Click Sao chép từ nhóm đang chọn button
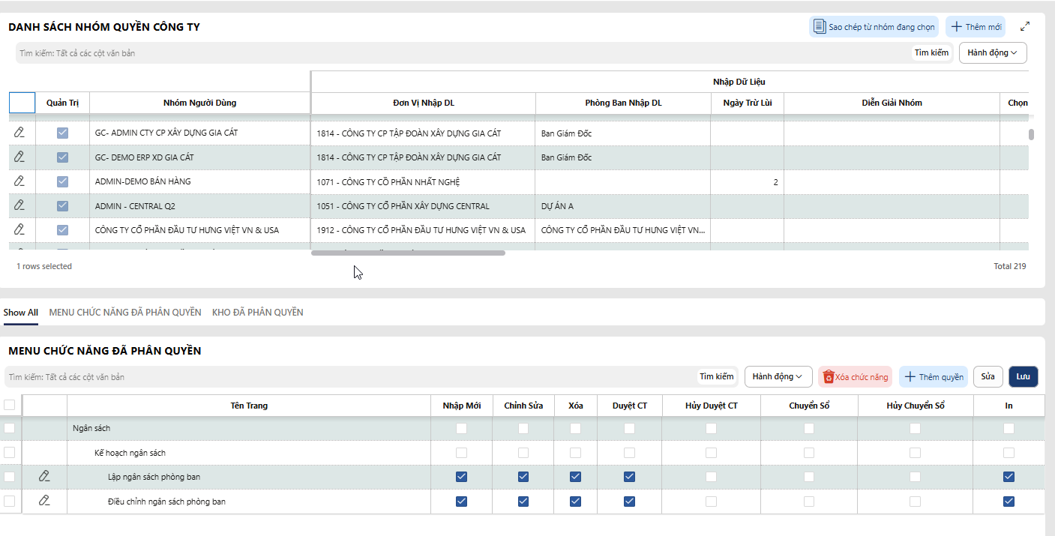 point(873,27)
